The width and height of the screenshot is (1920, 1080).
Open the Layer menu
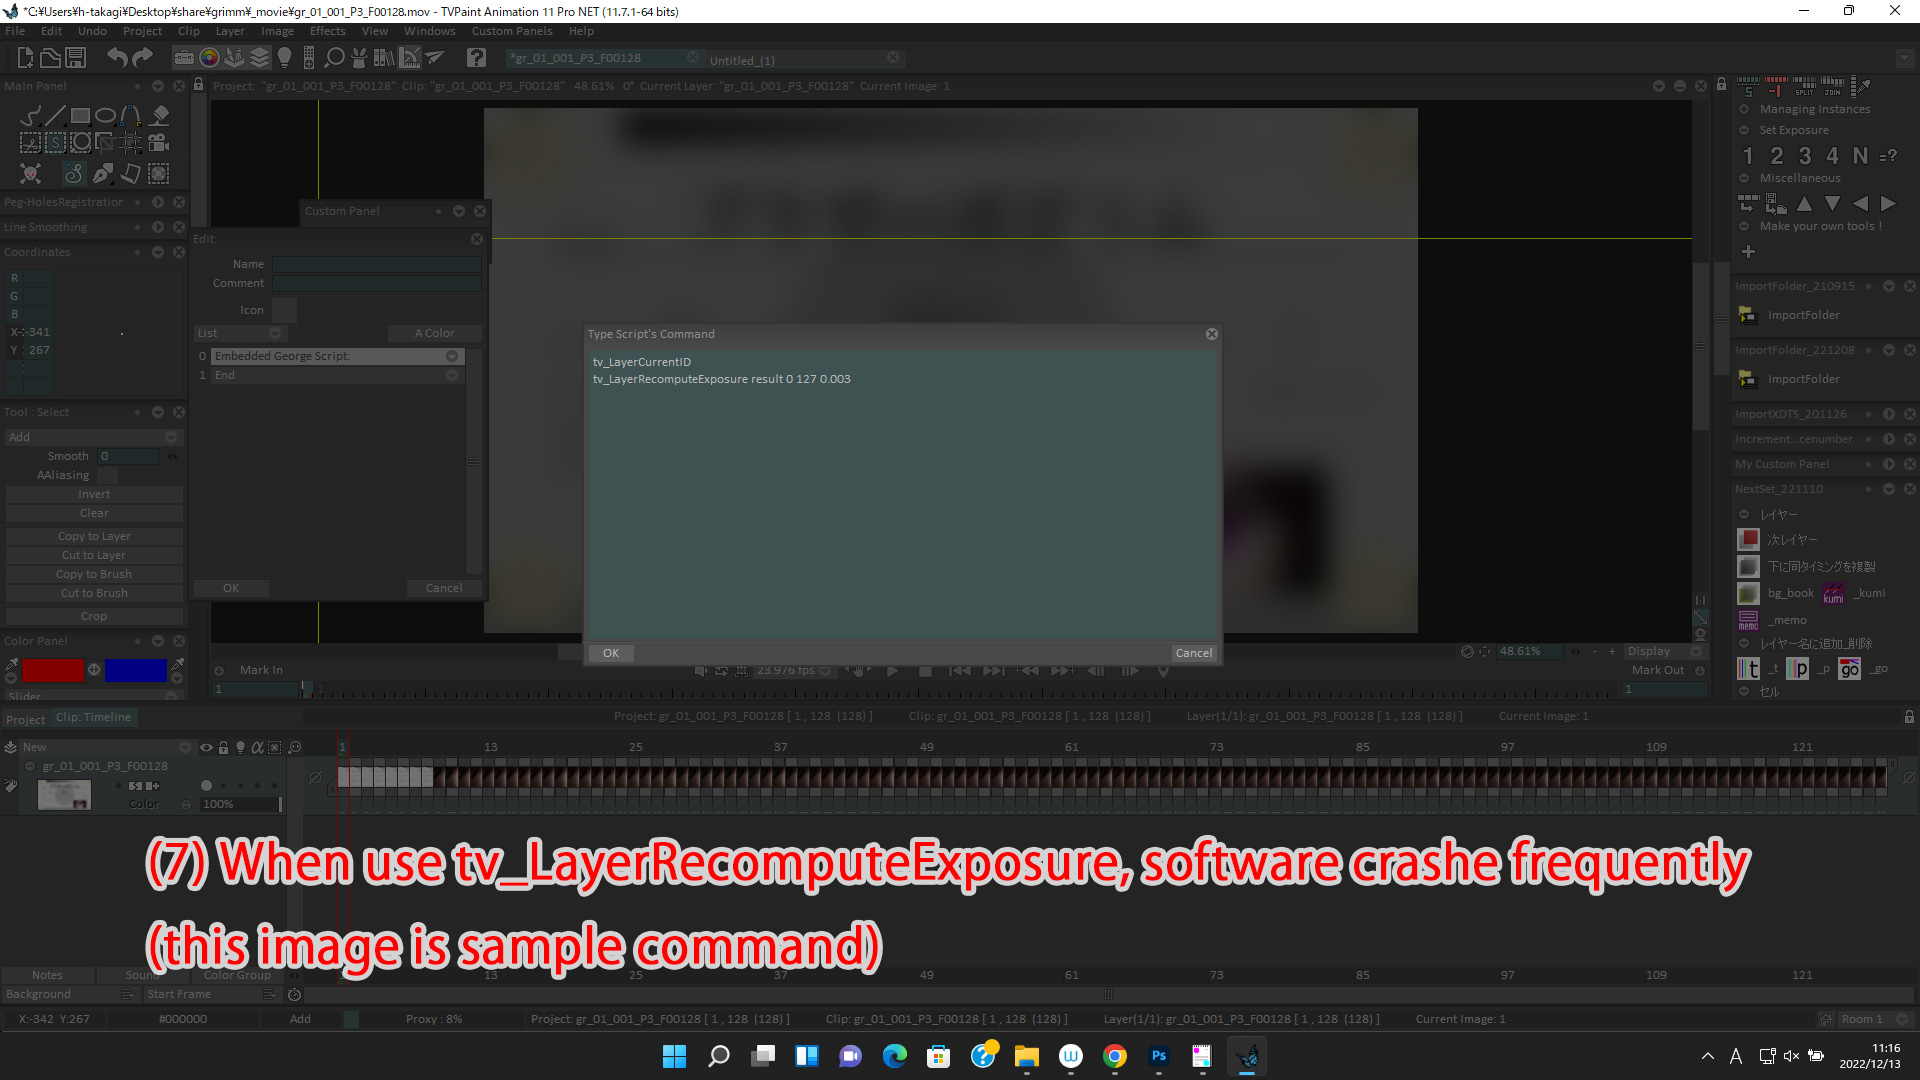[x=230, y=31]
